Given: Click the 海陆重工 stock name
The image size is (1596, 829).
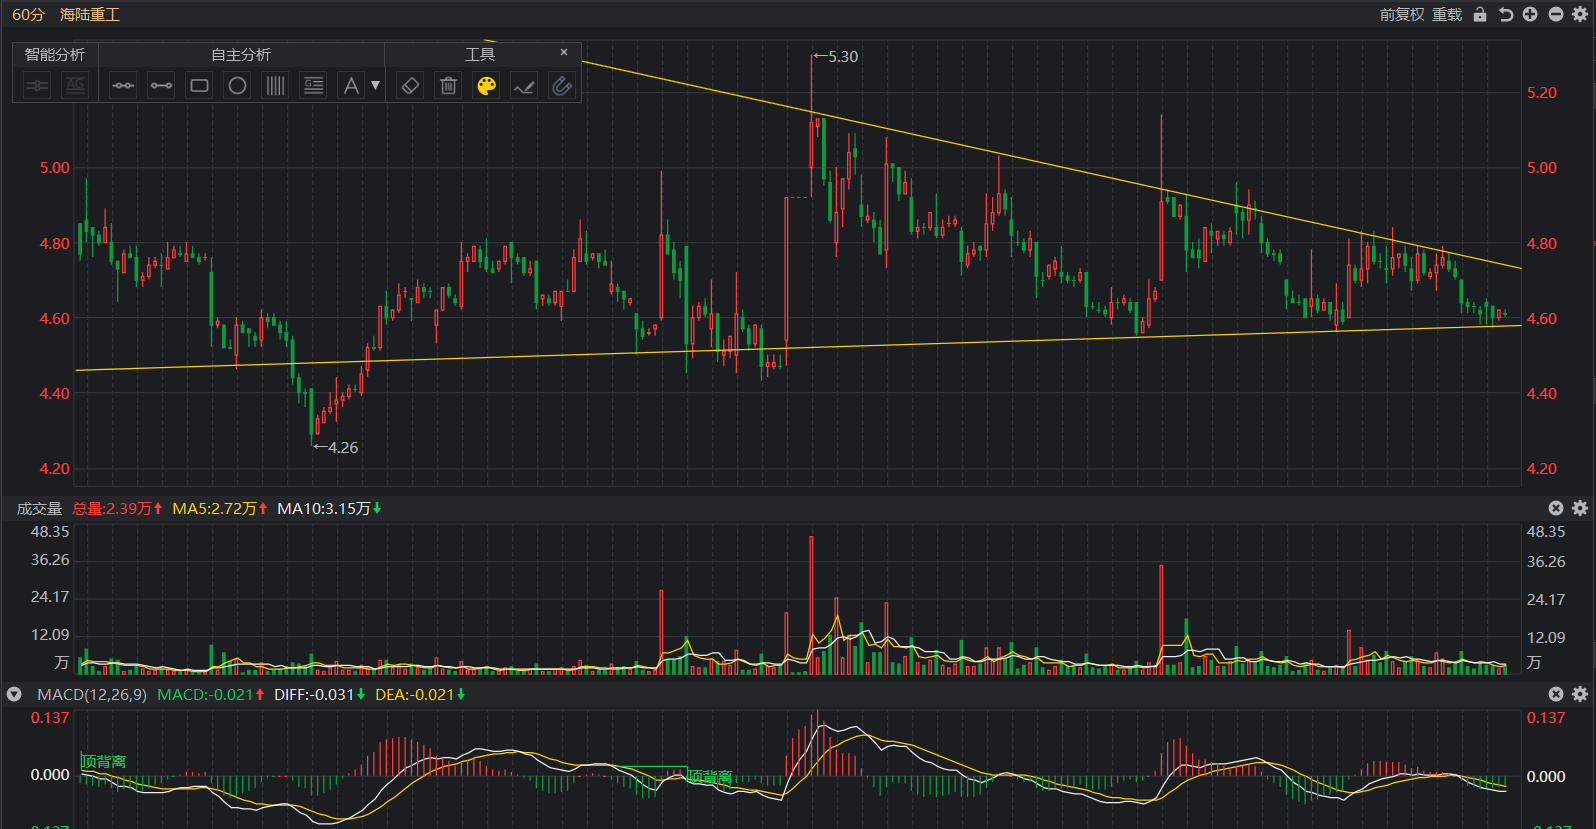Looking at the screenshot, I should coord(90,14).
